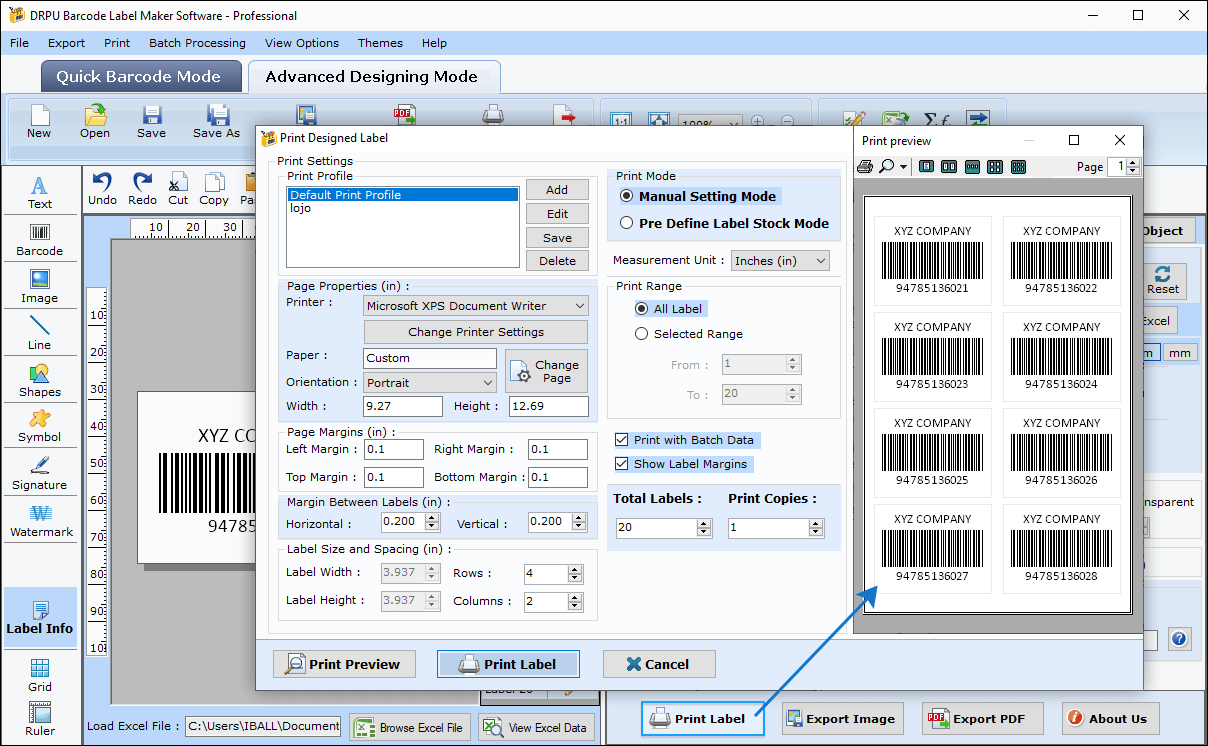Click Total Labels spinner arrows
Image resolution: width=1208 pixels, height=746 pixels.
click(x=704, y=528)
